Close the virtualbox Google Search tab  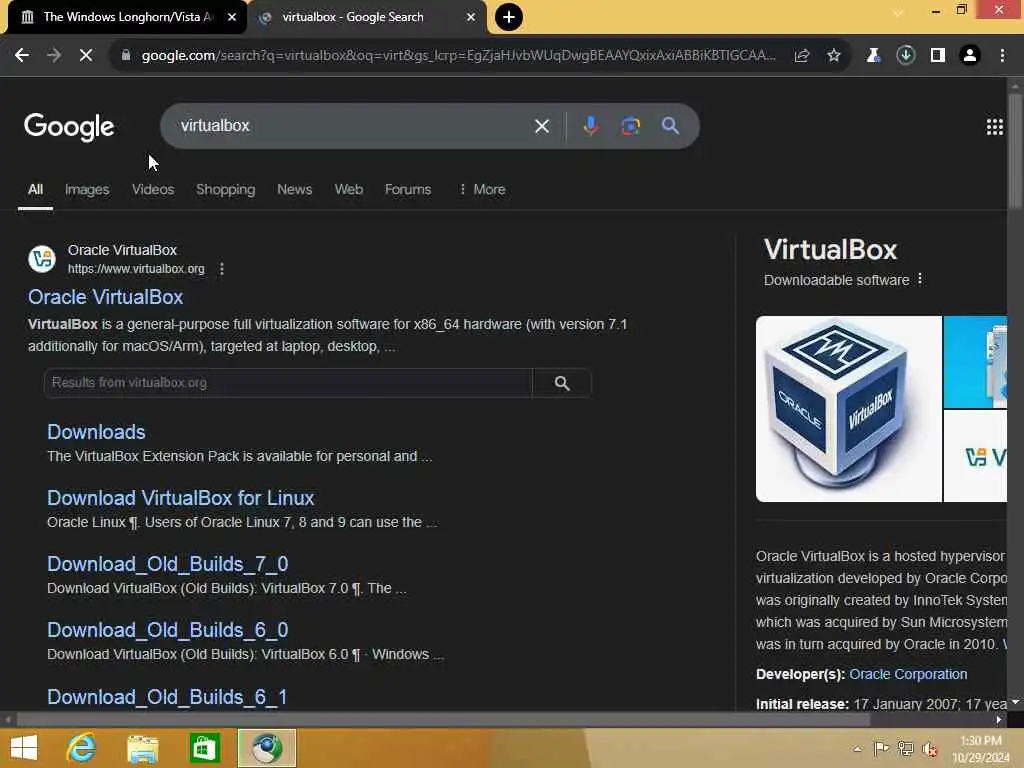coord(470,17)
